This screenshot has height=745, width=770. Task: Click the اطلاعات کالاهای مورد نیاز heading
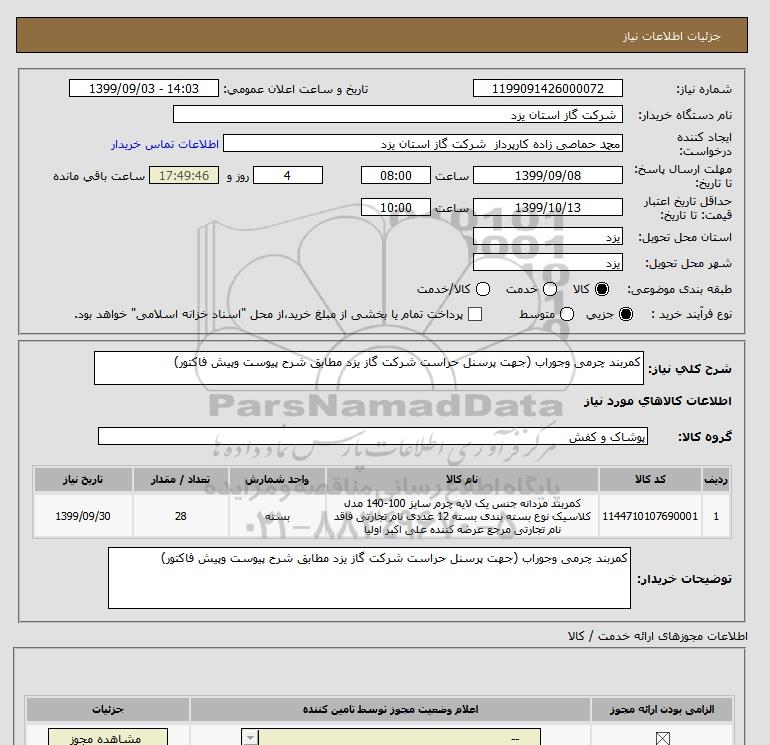(x=657, y=401)
